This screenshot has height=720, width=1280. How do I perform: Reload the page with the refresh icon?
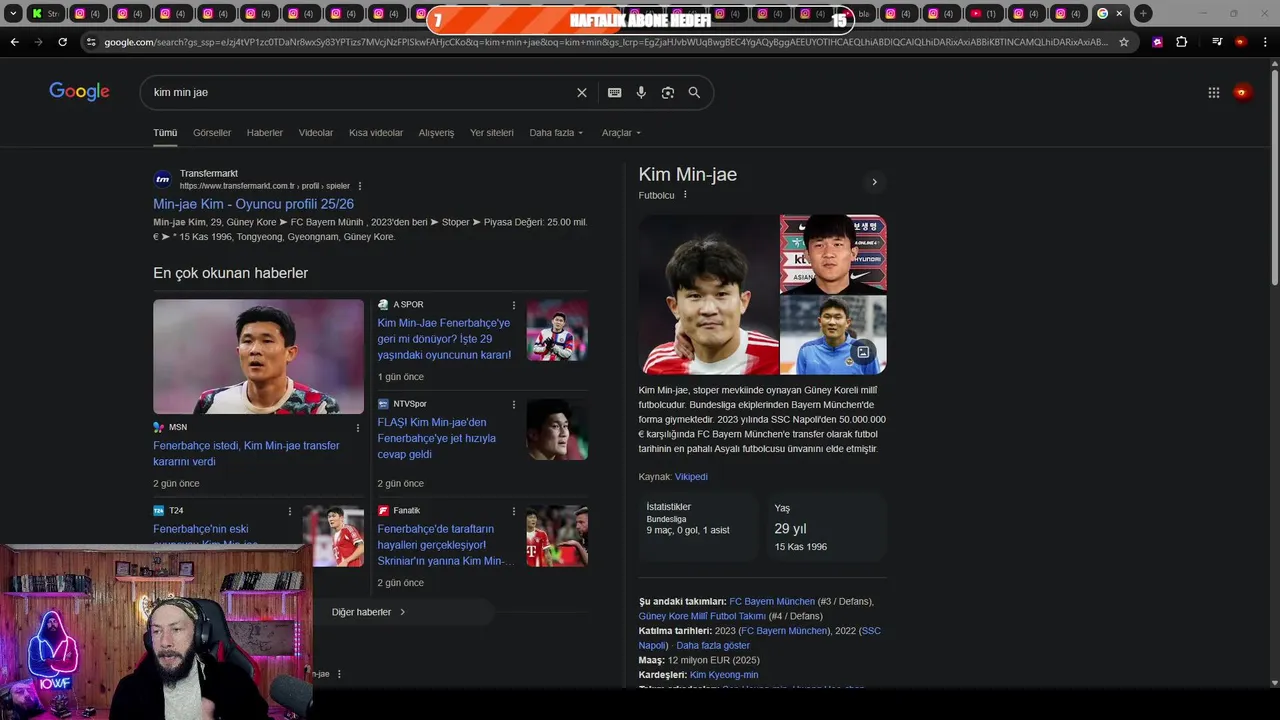[62, 42]
